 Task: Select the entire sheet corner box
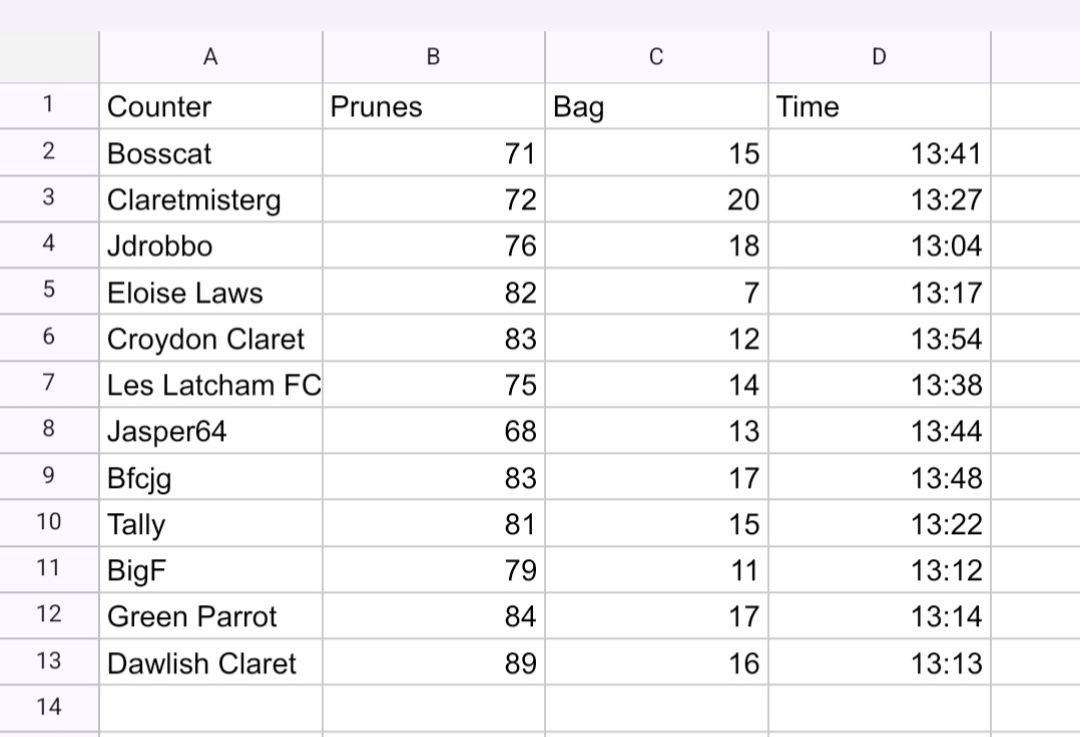click(49, 57)
